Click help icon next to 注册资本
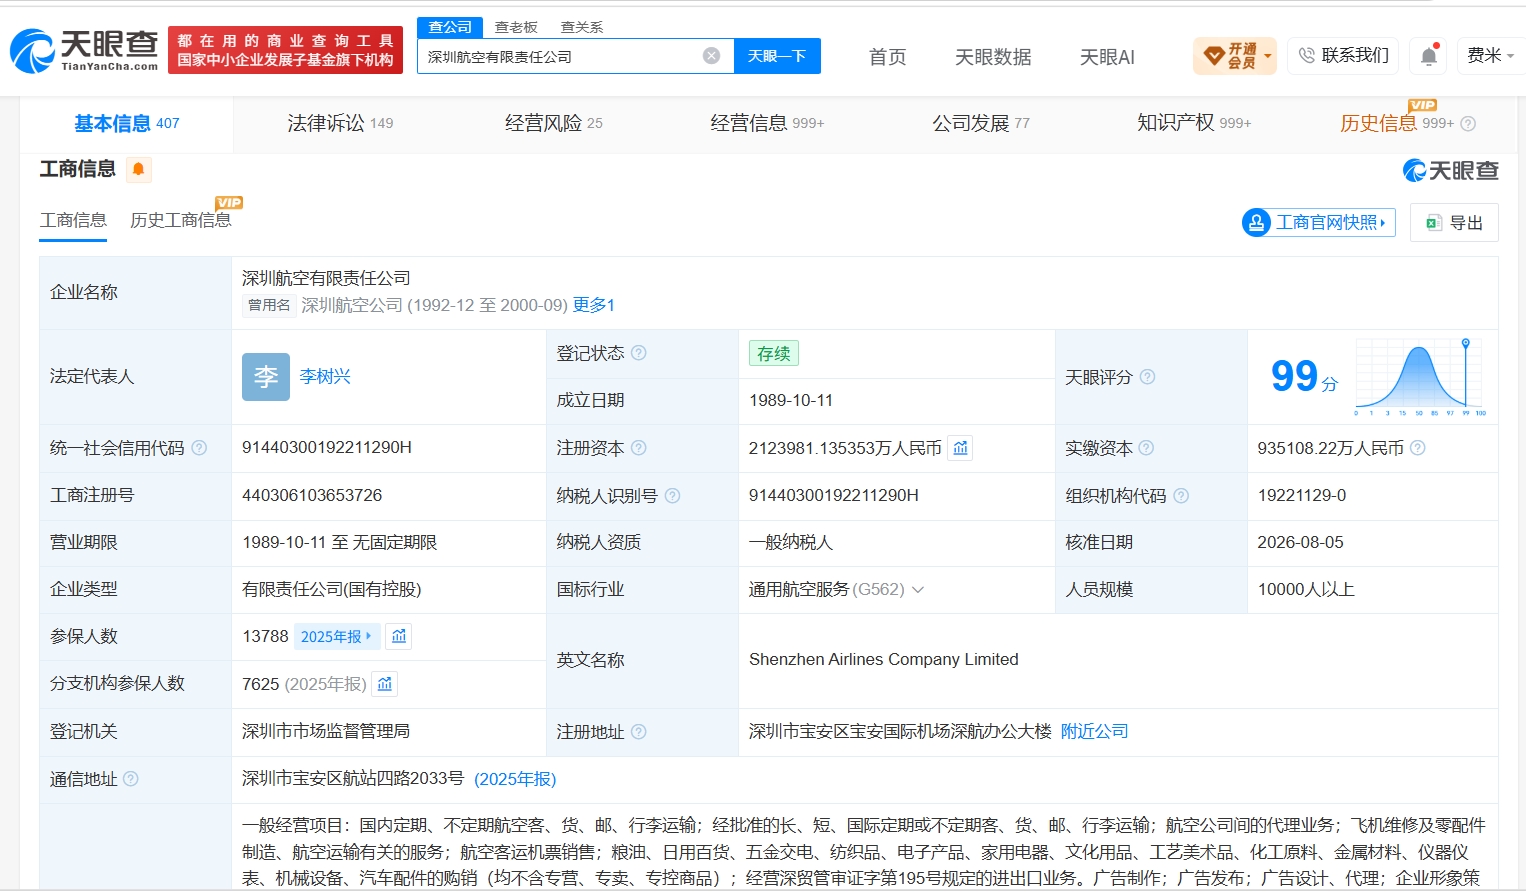Screen dimensions: 1526x892 639,448
